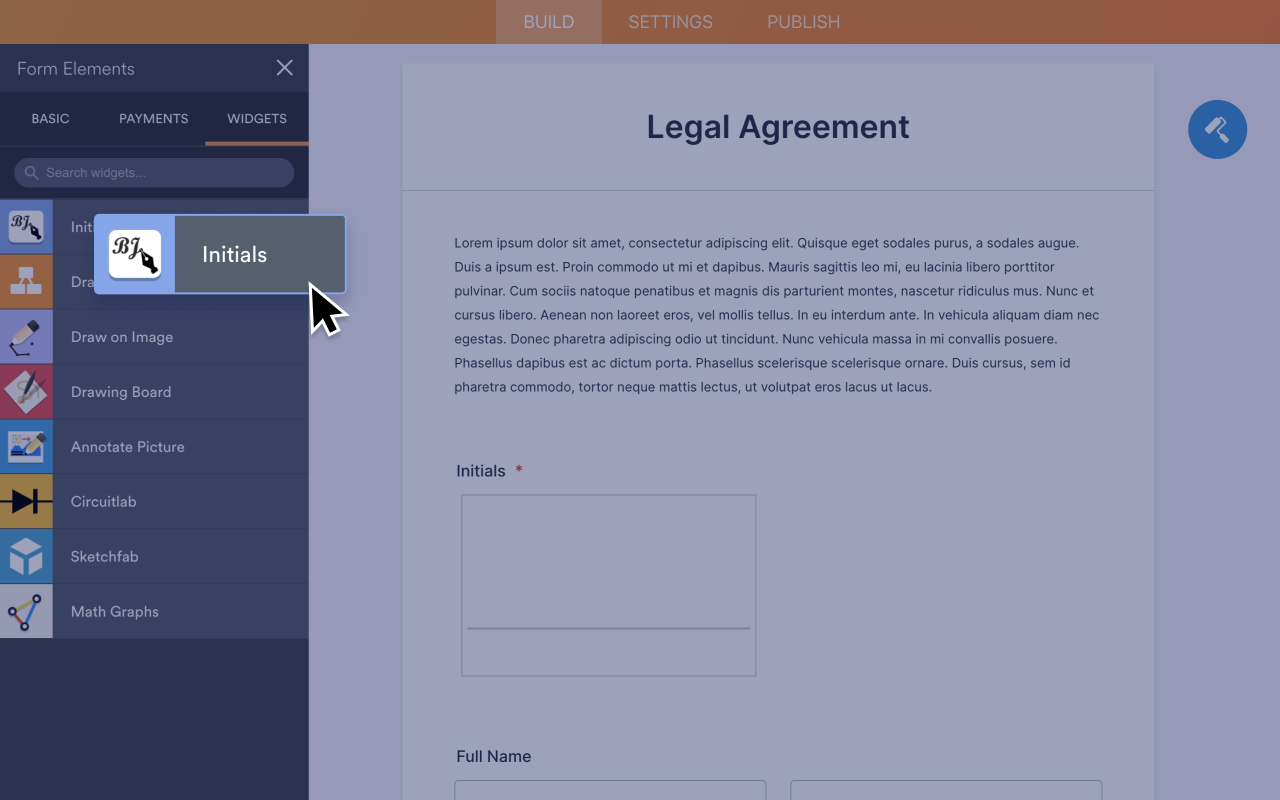Open the PUBLISH tab
The width and height of the screenshot is (1280, 800).
pos(803,22)
